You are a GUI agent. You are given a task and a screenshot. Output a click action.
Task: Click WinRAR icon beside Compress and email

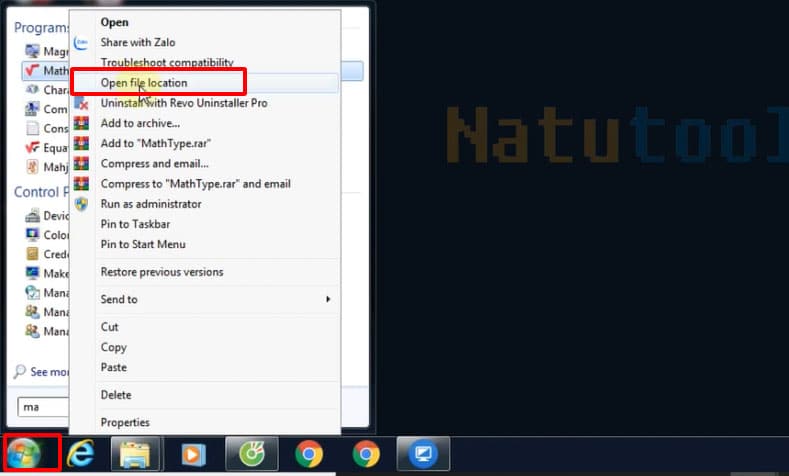pos(81,164)
